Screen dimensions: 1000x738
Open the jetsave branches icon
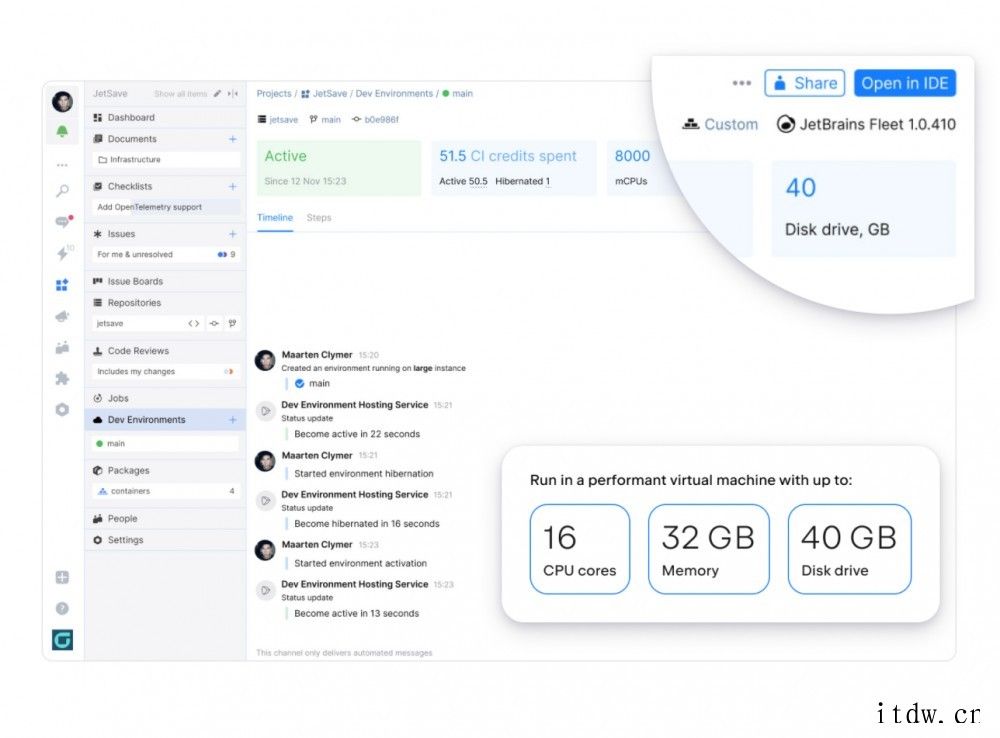pos(233,323)
